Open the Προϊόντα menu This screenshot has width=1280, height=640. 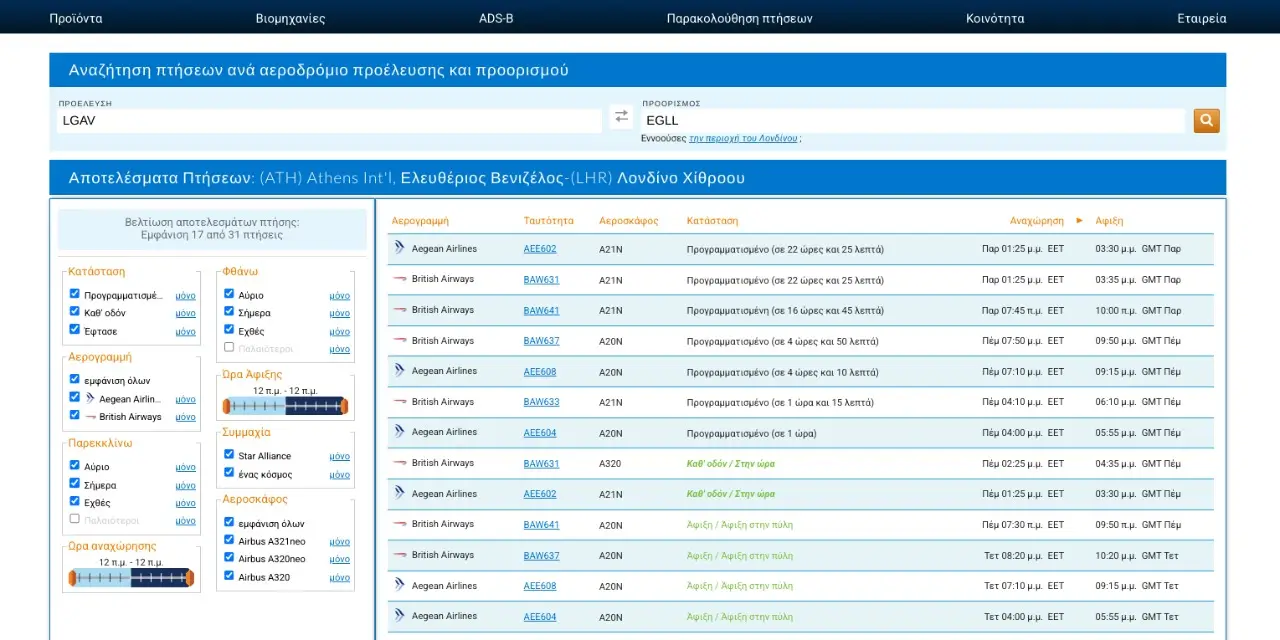tap(76, 18)
